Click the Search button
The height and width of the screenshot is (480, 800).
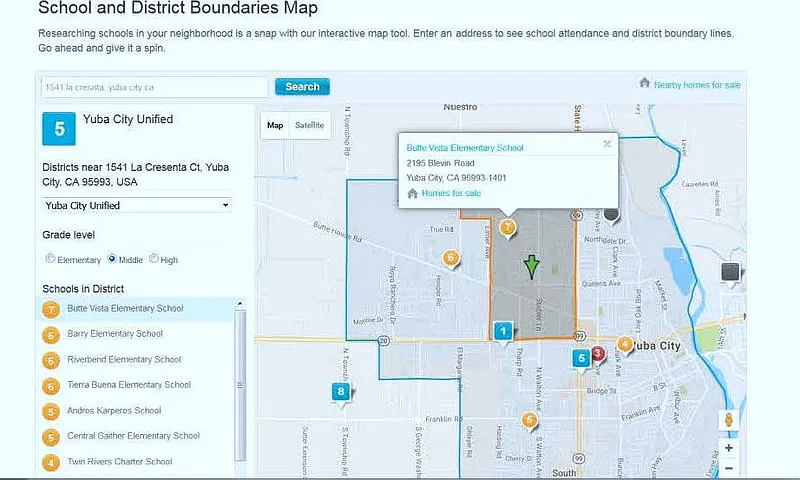(302, 87)
